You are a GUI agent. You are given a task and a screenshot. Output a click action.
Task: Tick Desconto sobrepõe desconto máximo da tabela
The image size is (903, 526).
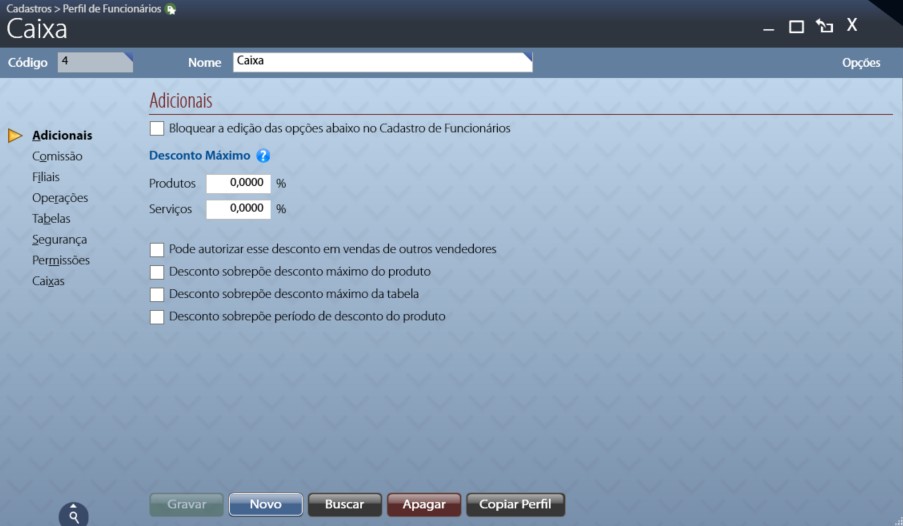(x=157, y=294)
